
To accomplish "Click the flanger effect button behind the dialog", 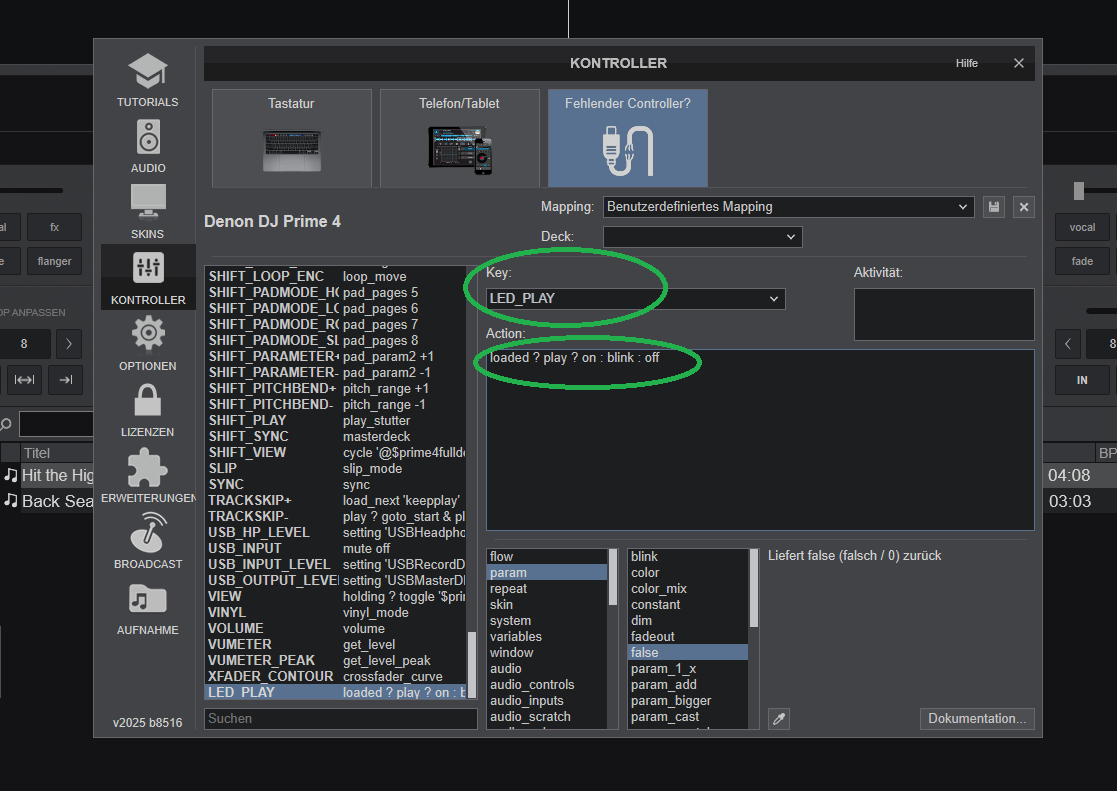I will 54,262.
